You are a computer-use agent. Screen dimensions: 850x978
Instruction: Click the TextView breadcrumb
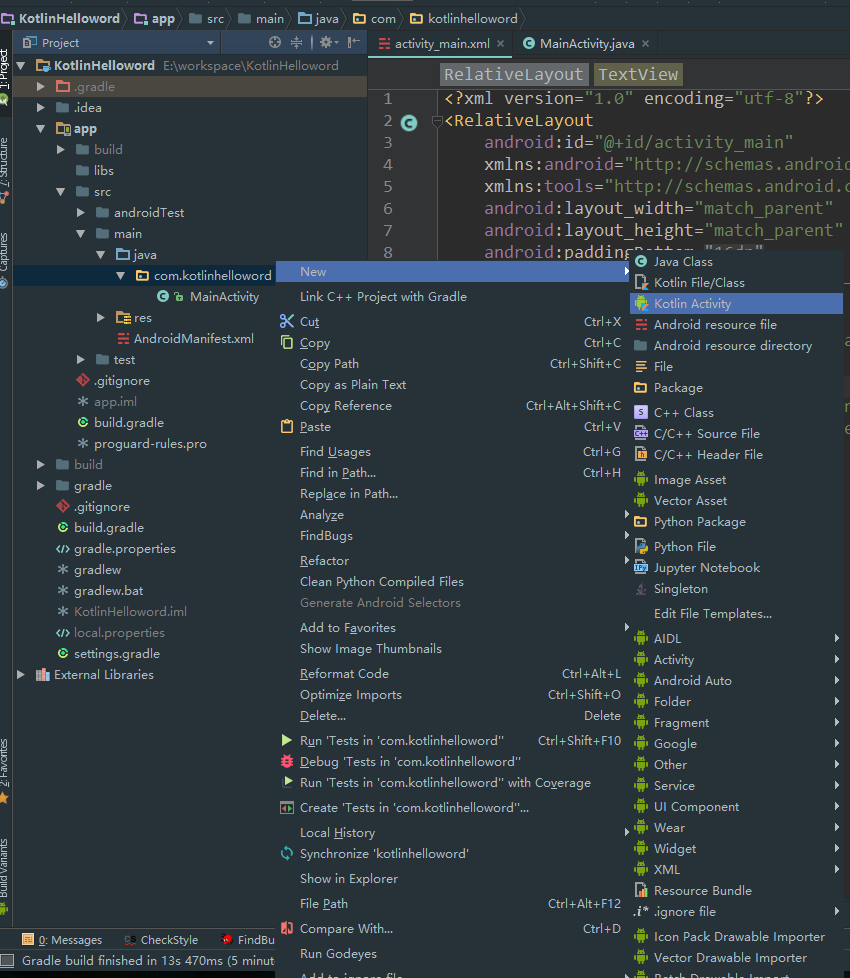(x=638, y=75)
